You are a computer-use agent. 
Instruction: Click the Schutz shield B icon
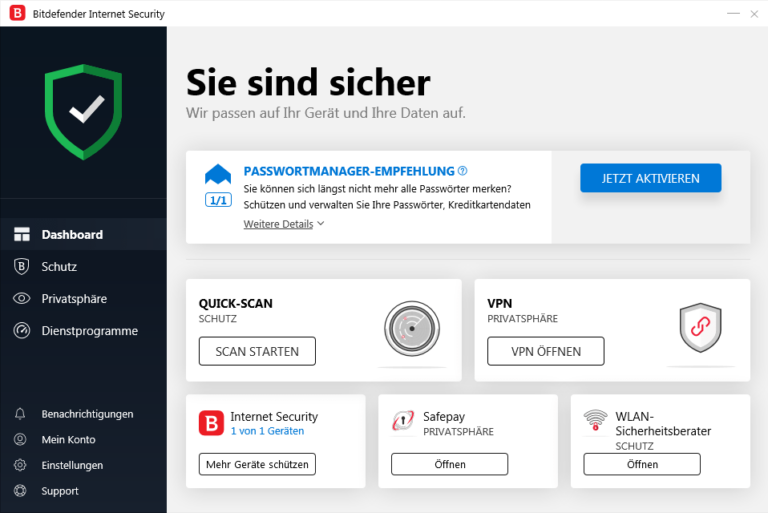(x=21, y=267)
